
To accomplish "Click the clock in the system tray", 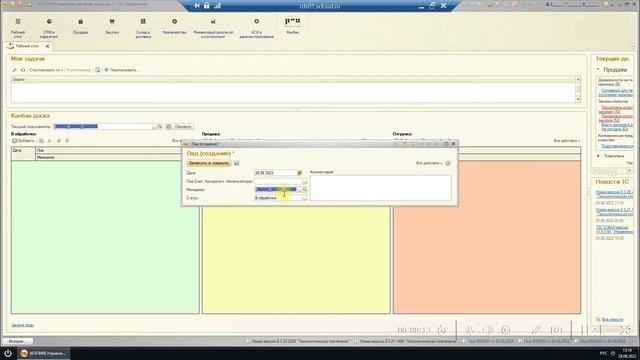I will click(x=628, y=353).
